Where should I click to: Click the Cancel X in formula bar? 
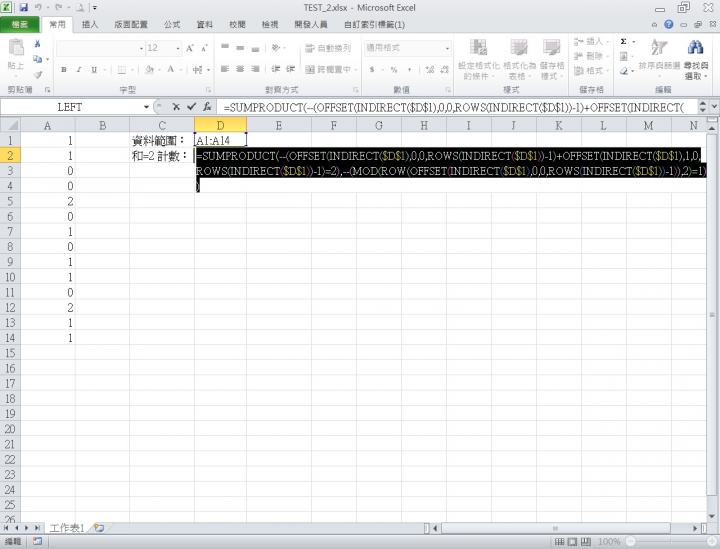(176, 107)
